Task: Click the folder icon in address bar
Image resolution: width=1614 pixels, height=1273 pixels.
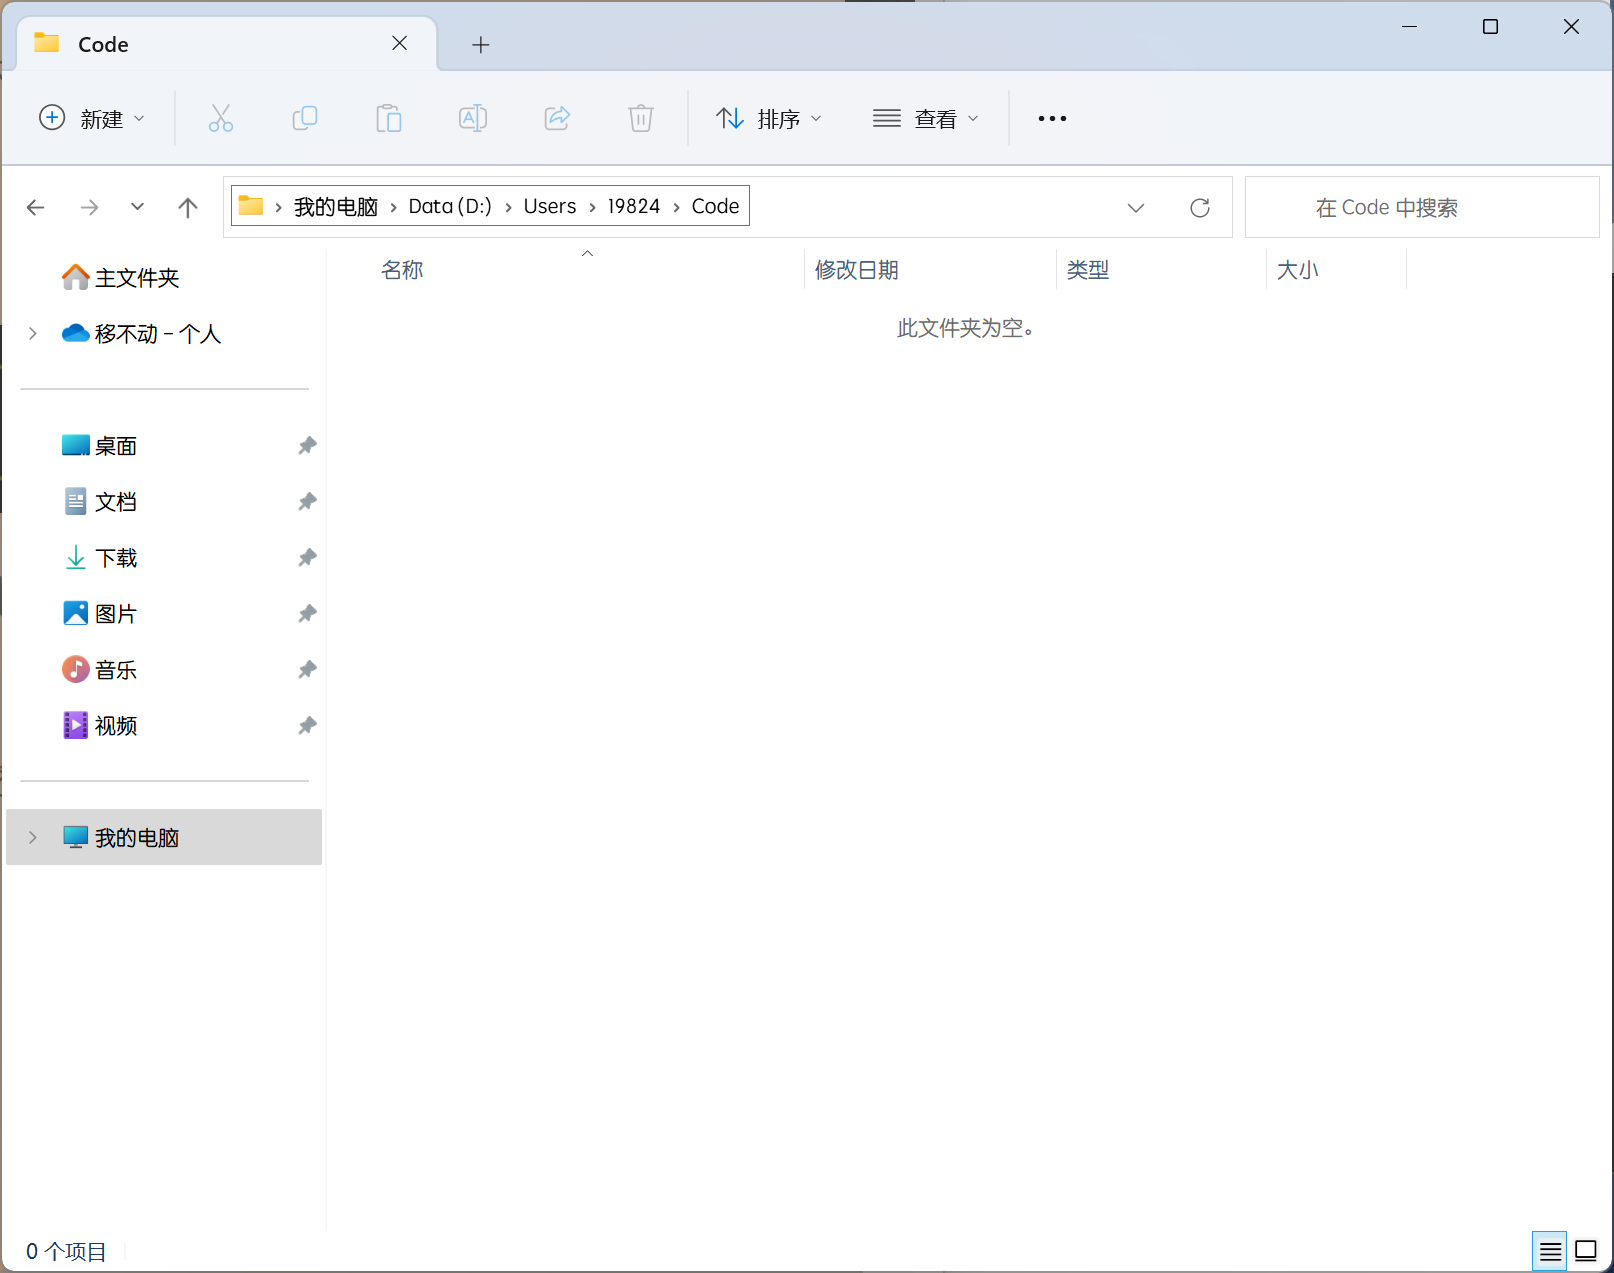Action: tap(251, 206)
